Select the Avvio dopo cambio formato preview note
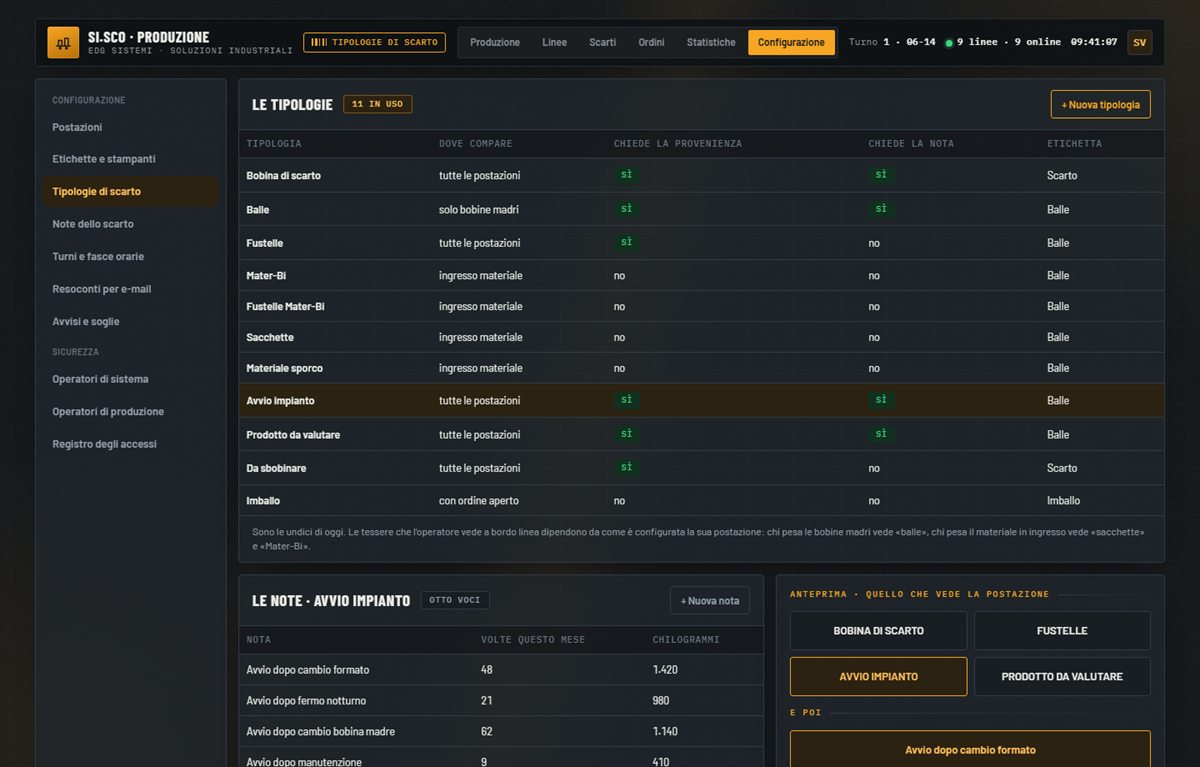The width and height of the screenshot is (1200, 767). [970, 749]
